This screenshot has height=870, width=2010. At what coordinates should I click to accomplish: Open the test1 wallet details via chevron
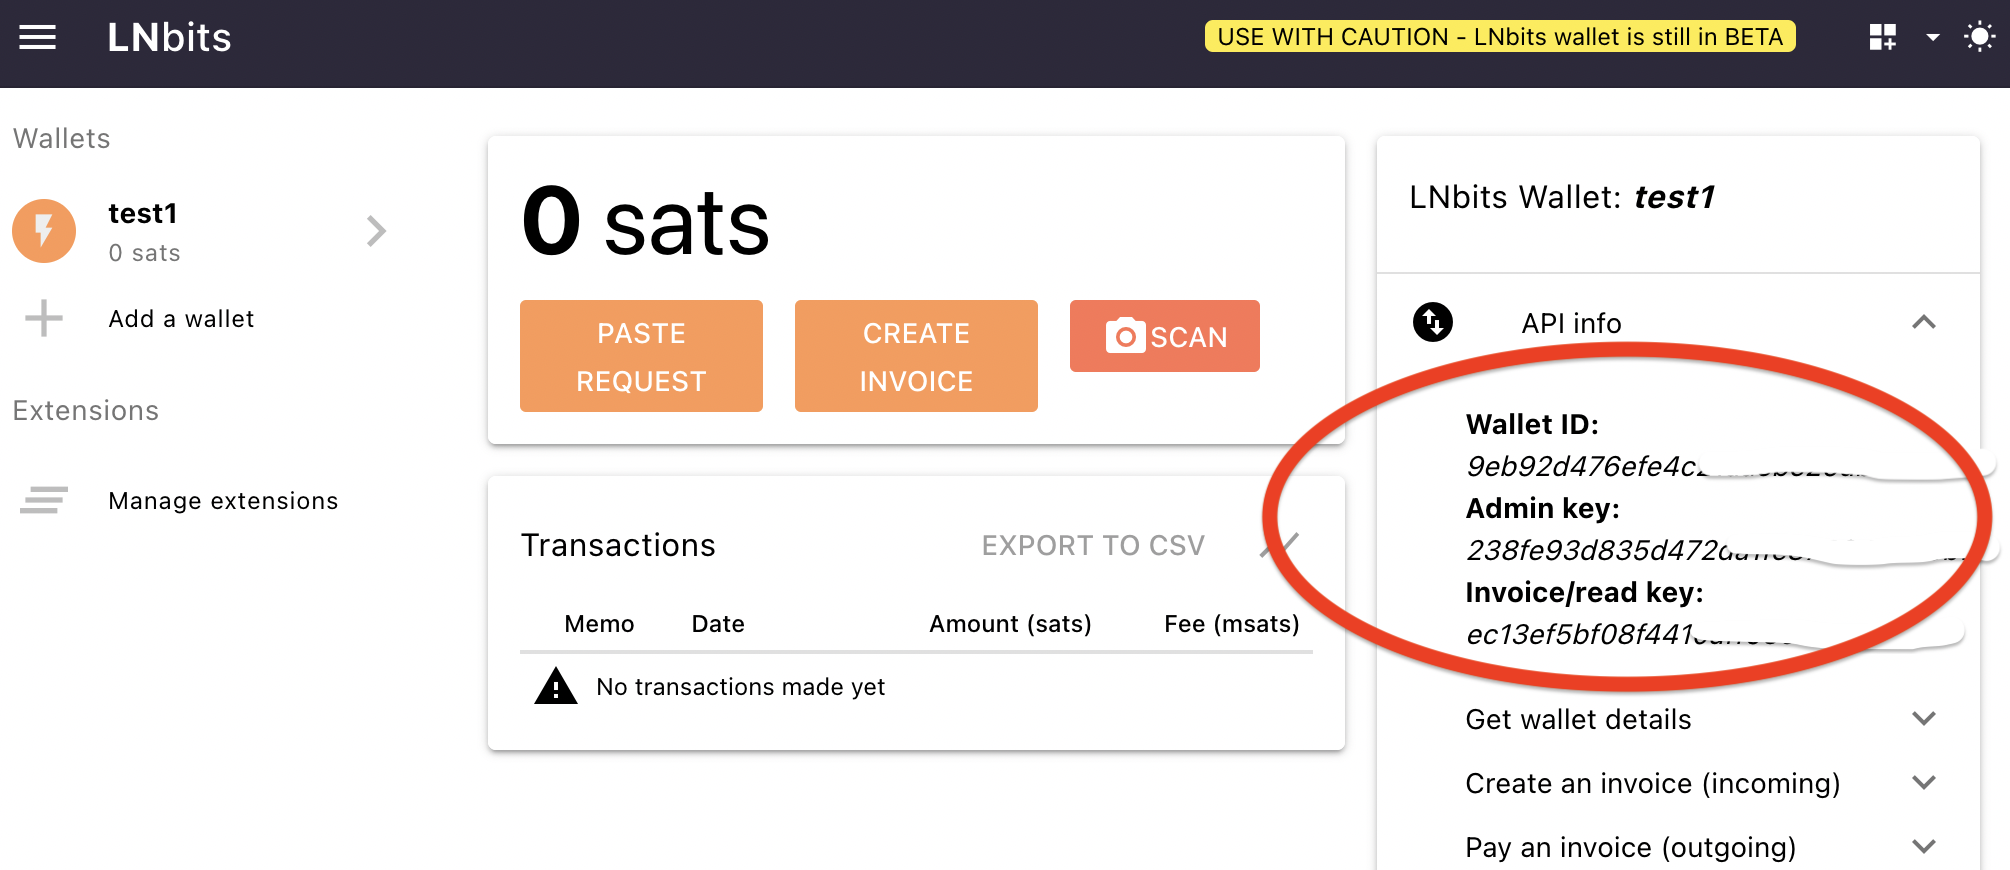point(377,231)
